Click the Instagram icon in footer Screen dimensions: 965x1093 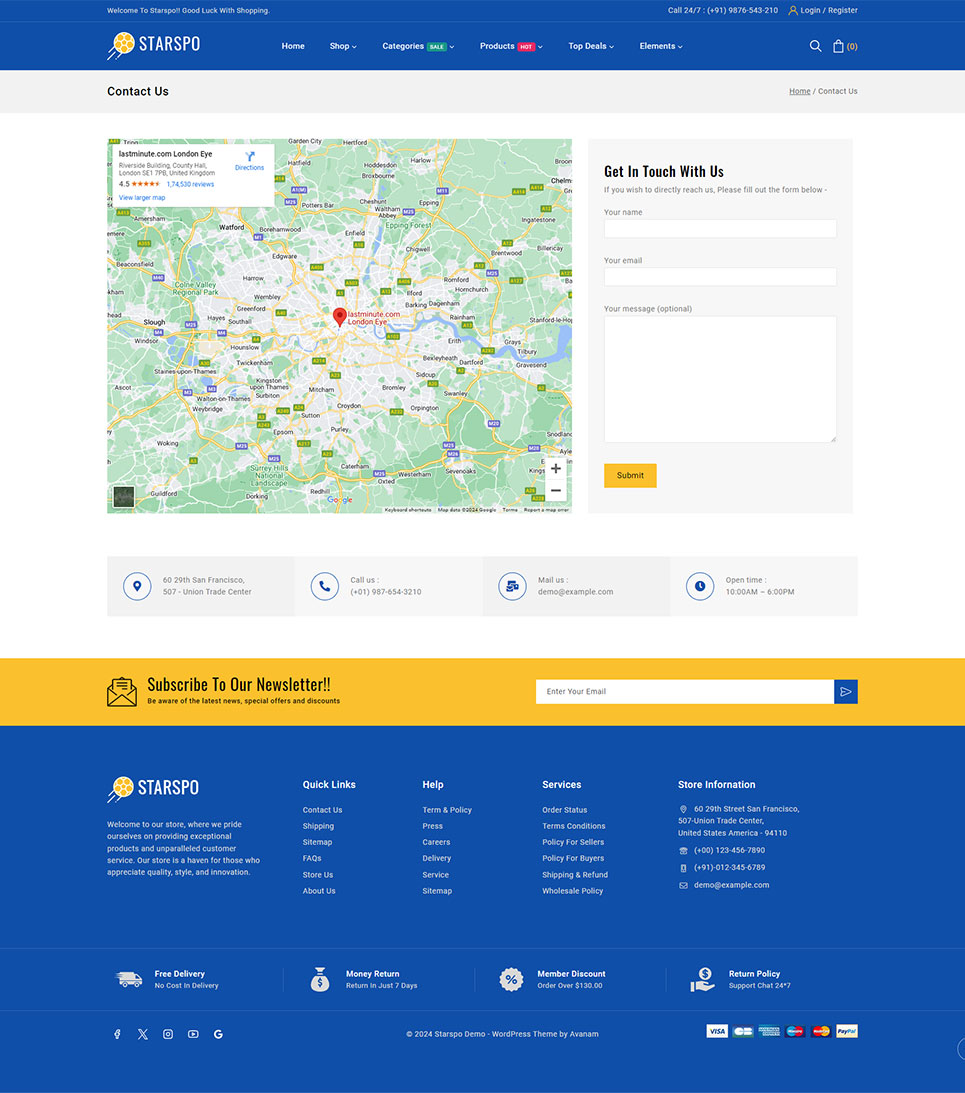tap(168, 1034)
